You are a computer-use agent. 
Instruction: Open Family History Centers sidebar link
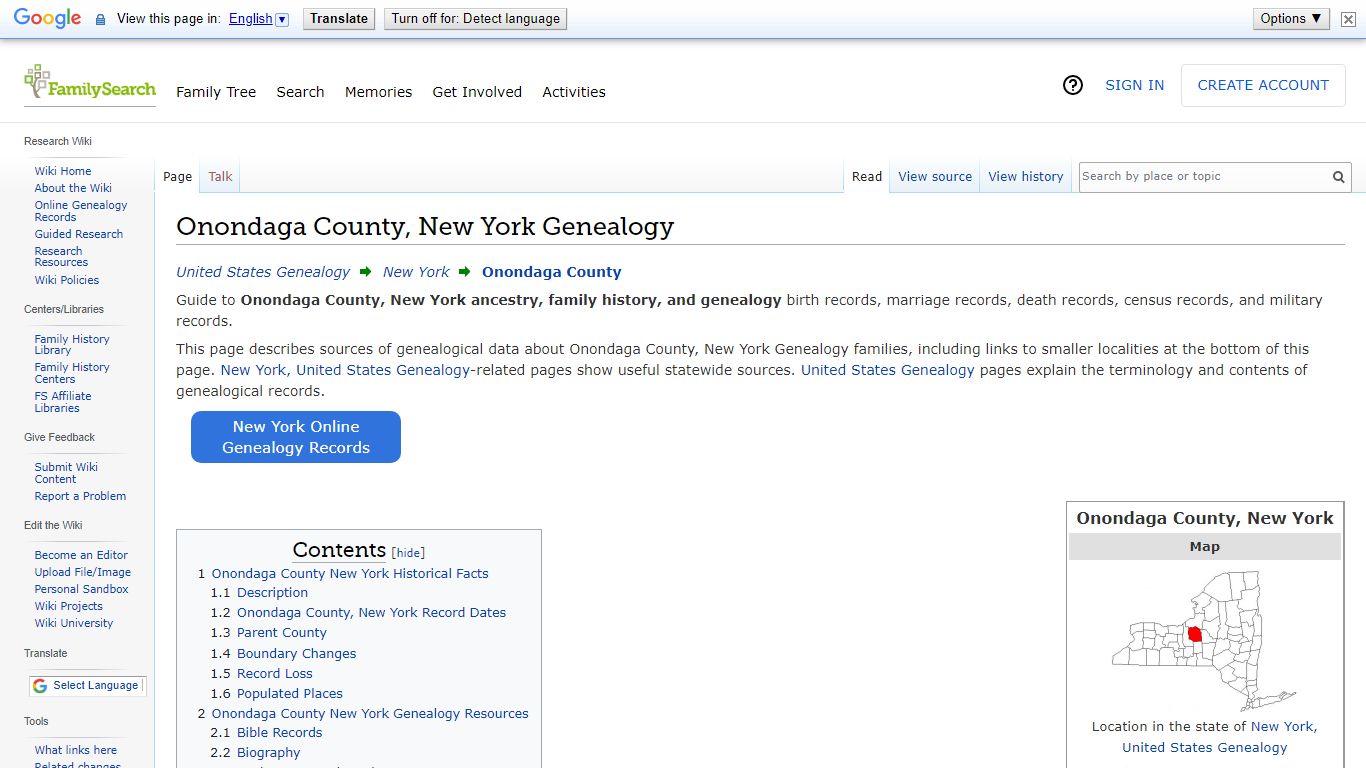coord(72,373)
